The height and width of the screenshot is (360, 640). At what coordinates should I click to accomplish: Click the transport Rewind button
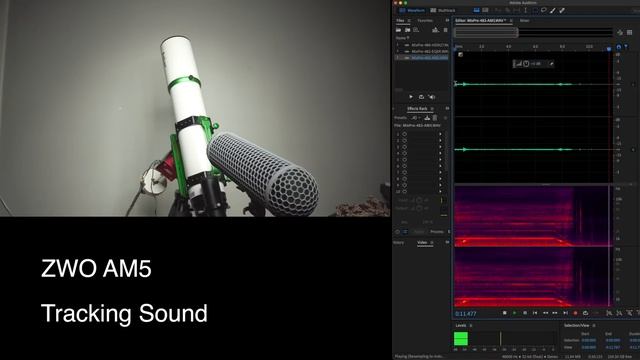[545, 313]
